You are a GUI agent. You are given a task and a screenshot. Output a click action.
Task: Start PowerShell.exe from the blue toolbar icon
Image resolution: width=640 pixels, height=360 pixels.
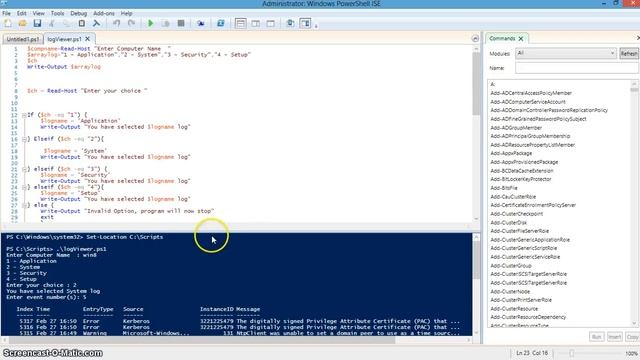click(x=220, y=23)
